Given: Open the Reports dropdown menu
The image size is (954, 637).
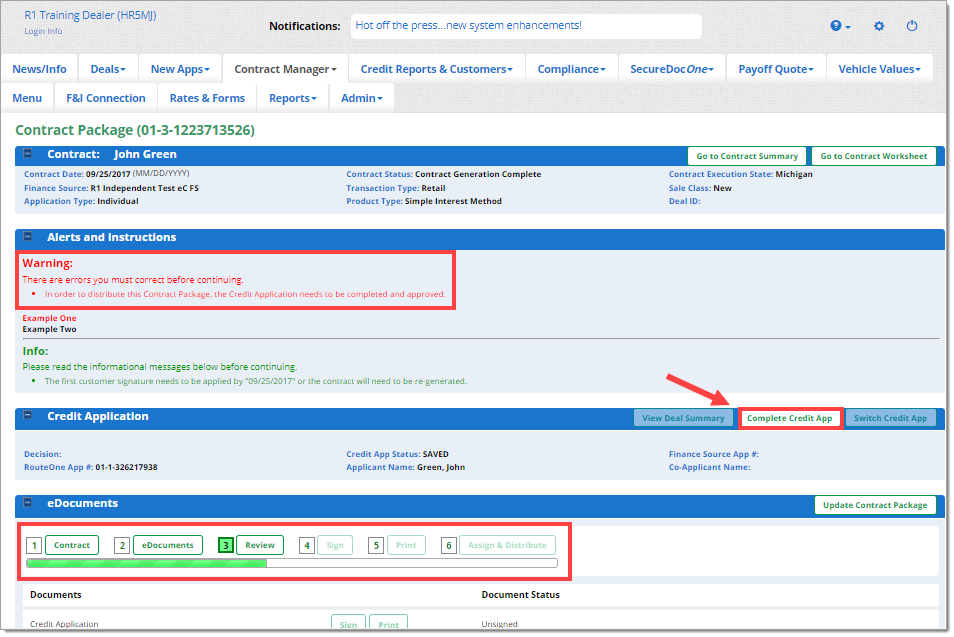Looking at the screenshot, I should [x=293, y=98].
